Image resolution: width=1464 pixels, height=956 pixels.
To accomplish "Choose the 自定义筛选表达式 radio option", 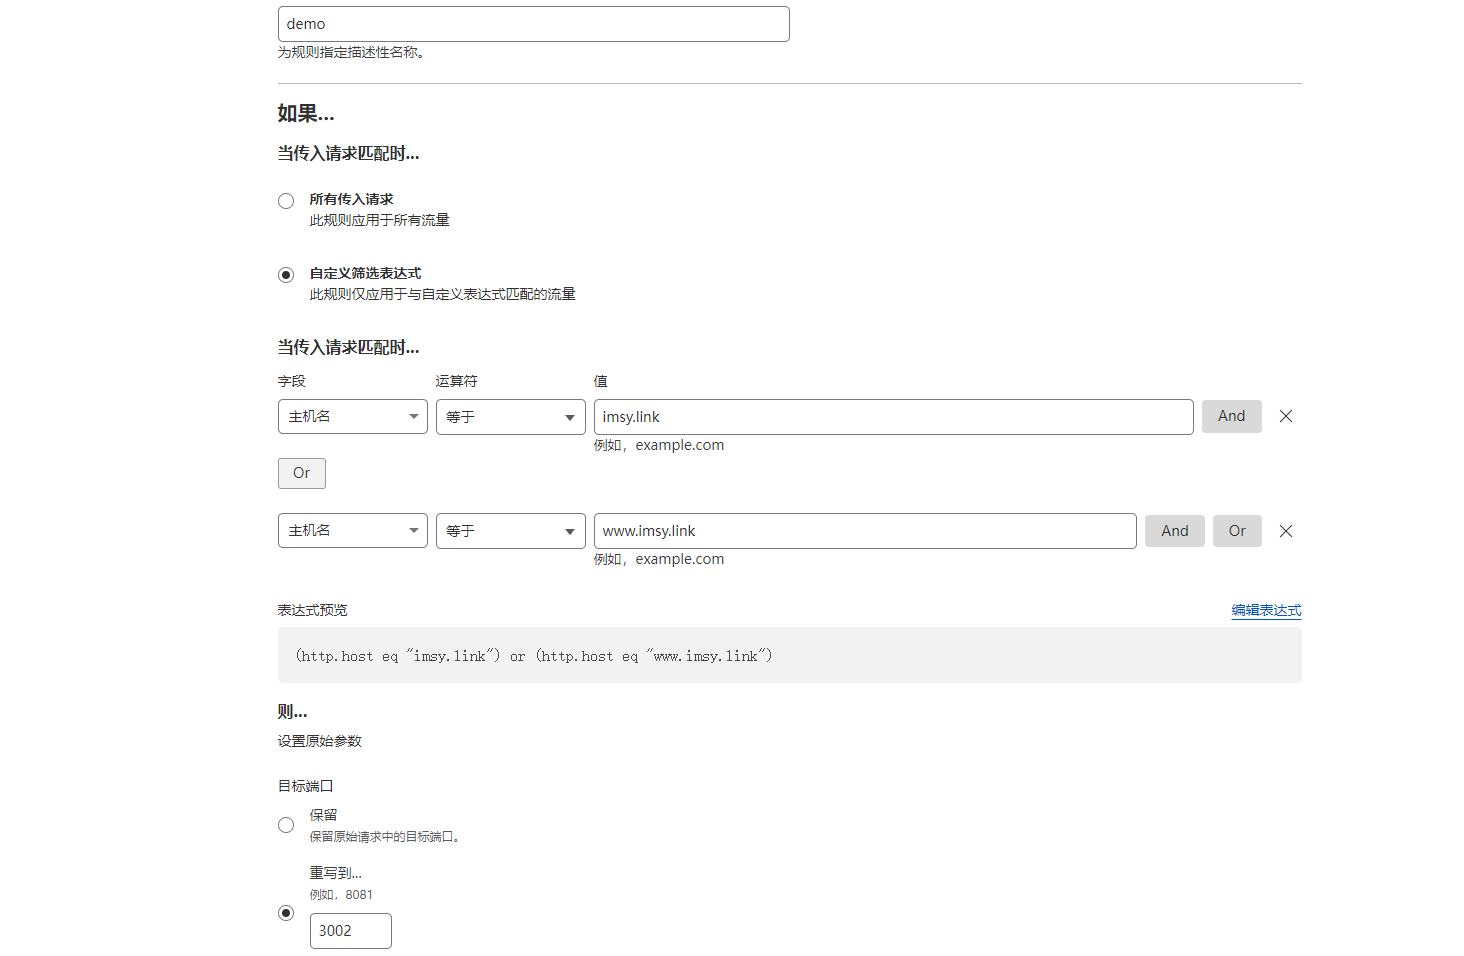I will [286, 275].
